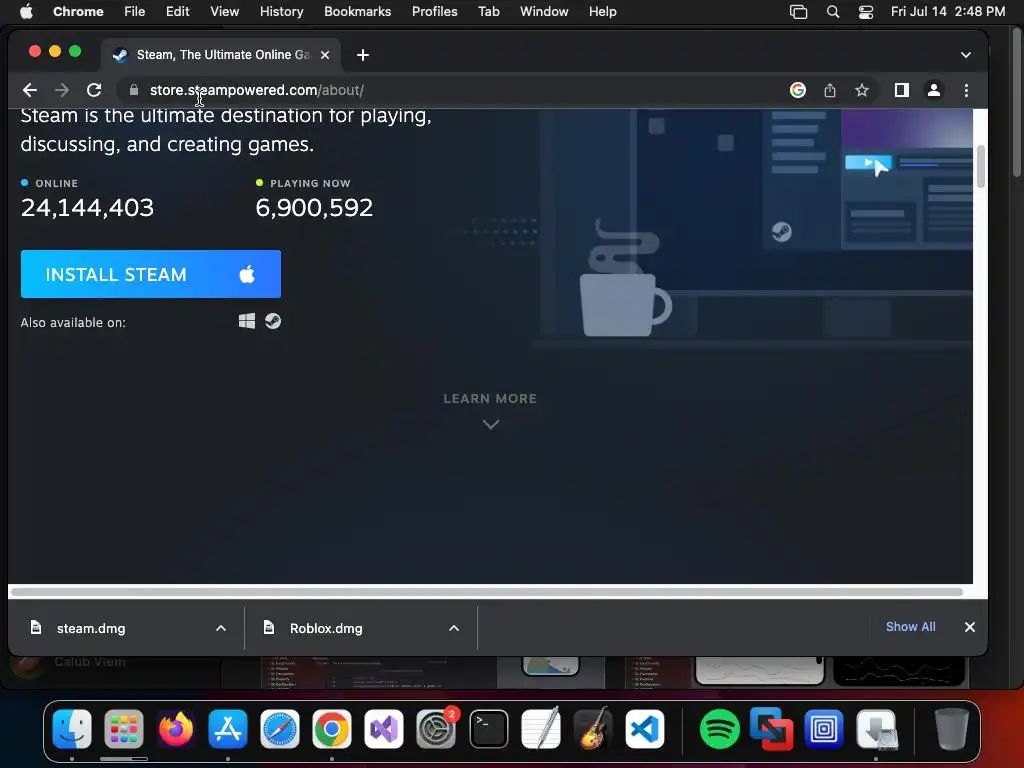Click the lock icon in the address bar
The height and width of the screenshot is (768, 1024).
click(134, 90)
